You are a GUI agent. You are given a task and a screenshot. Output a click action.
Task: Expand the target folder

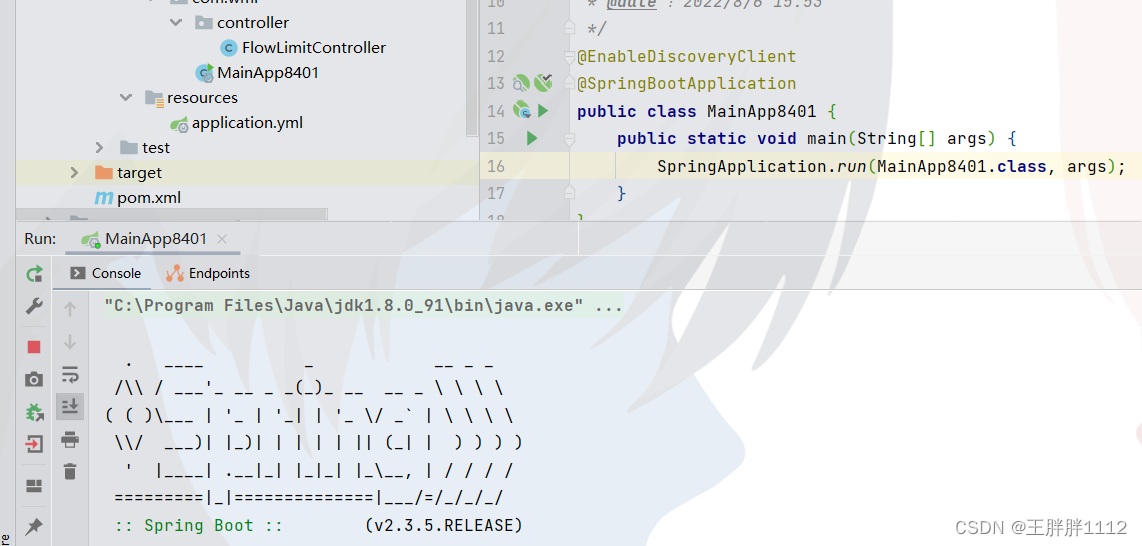click(74, 173)
